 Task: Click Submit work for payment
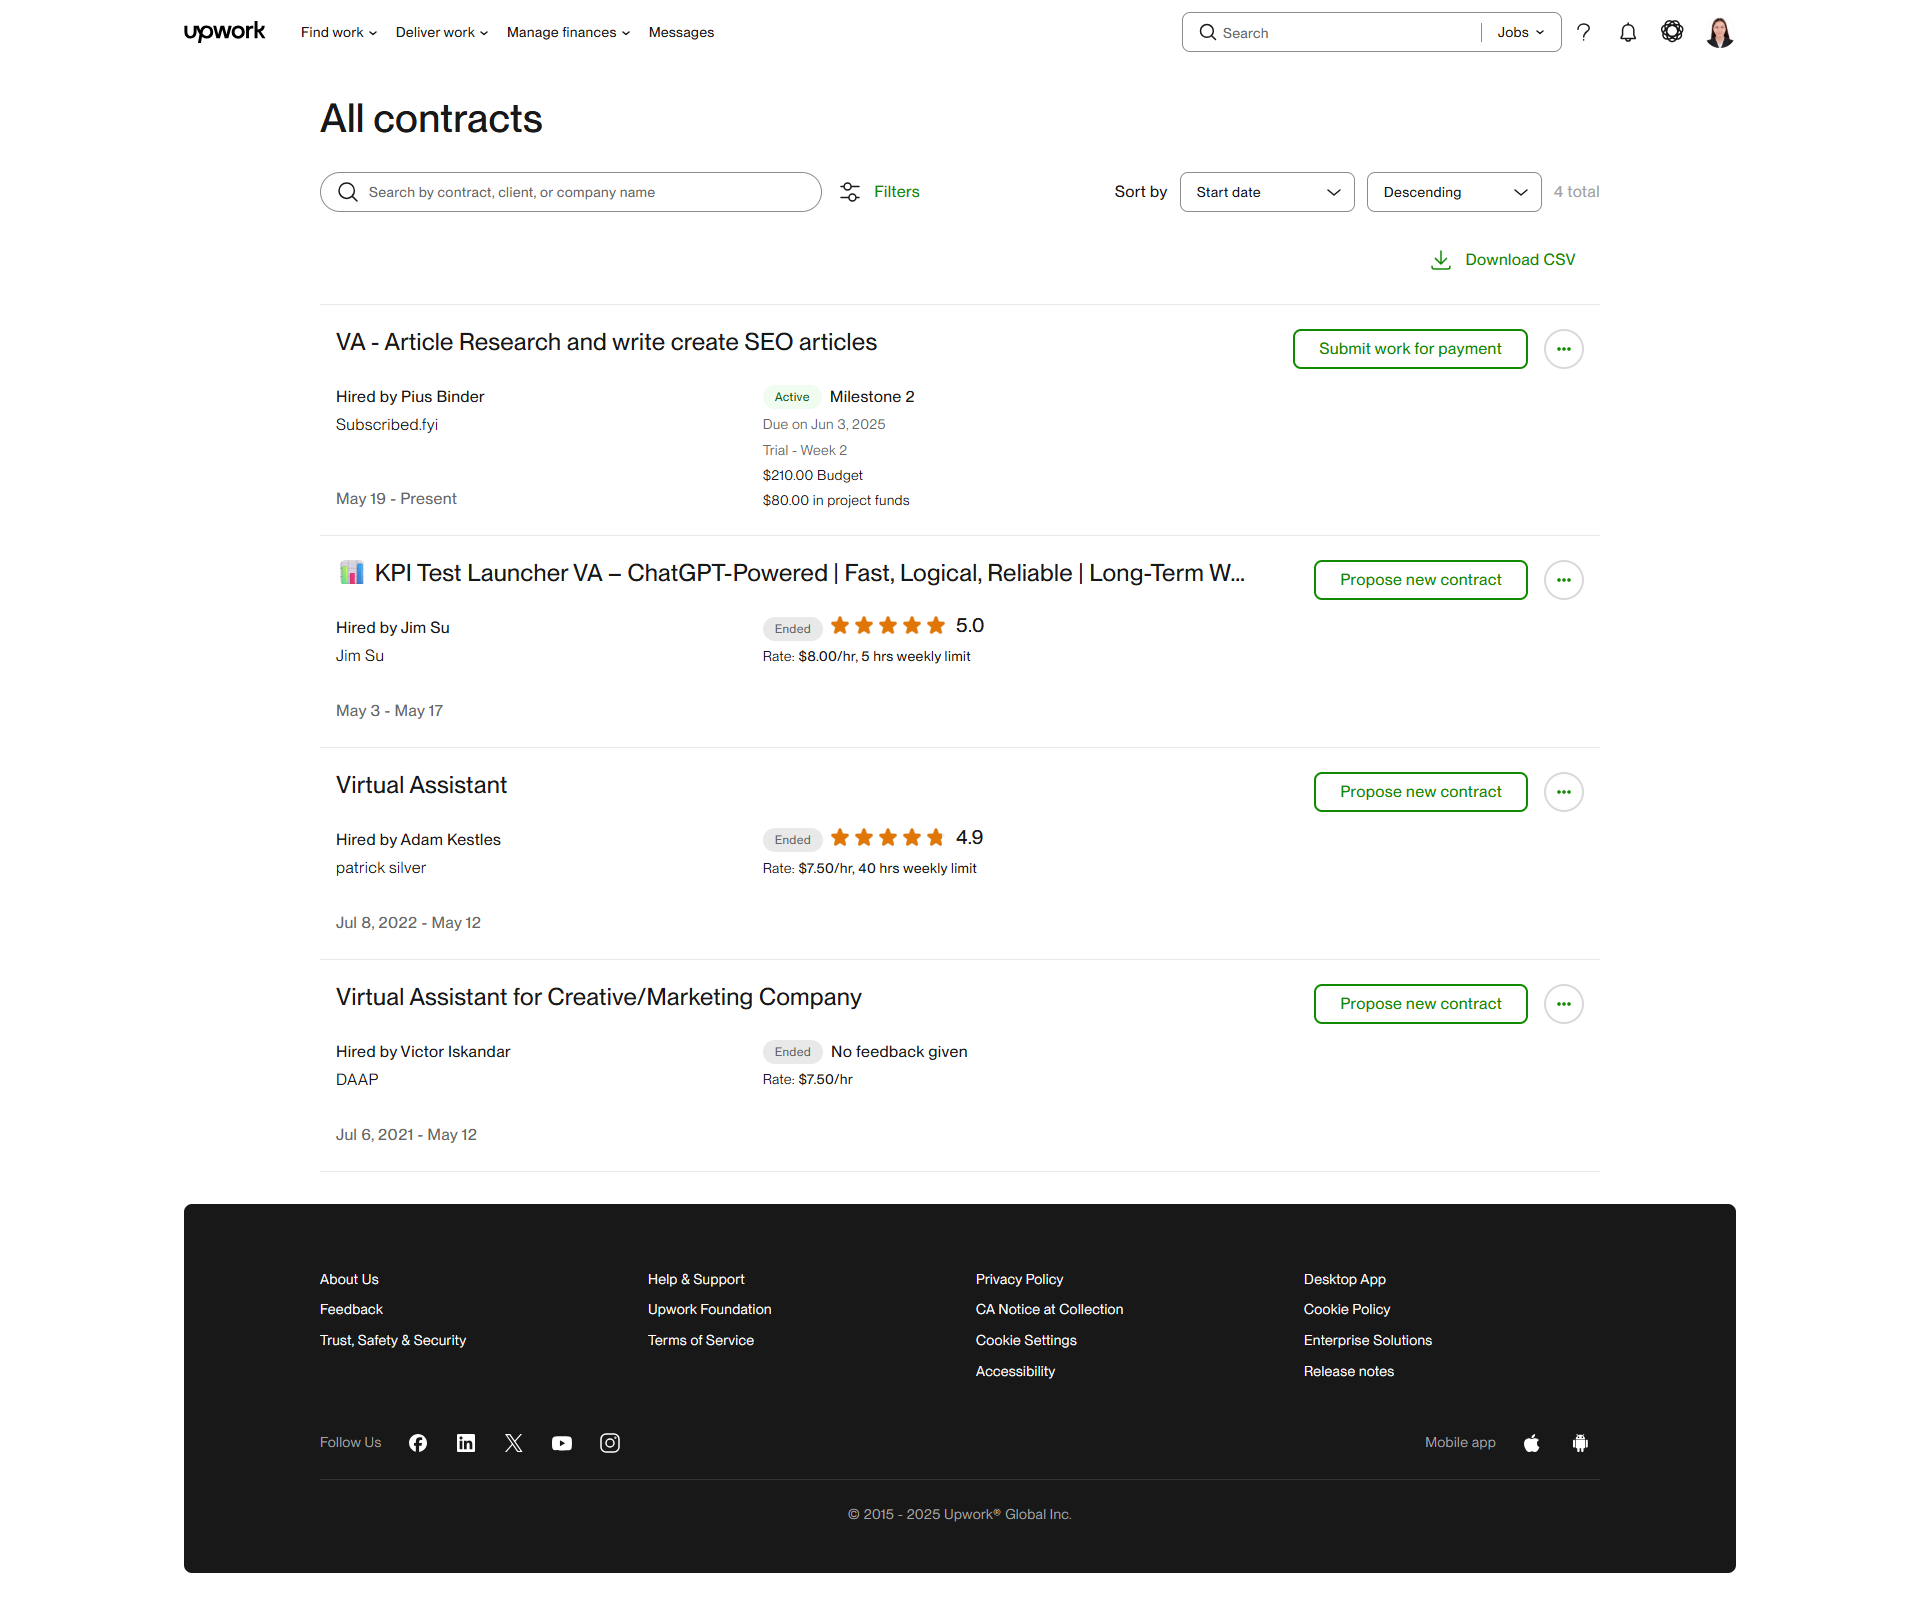click(x=1410, y=349)
